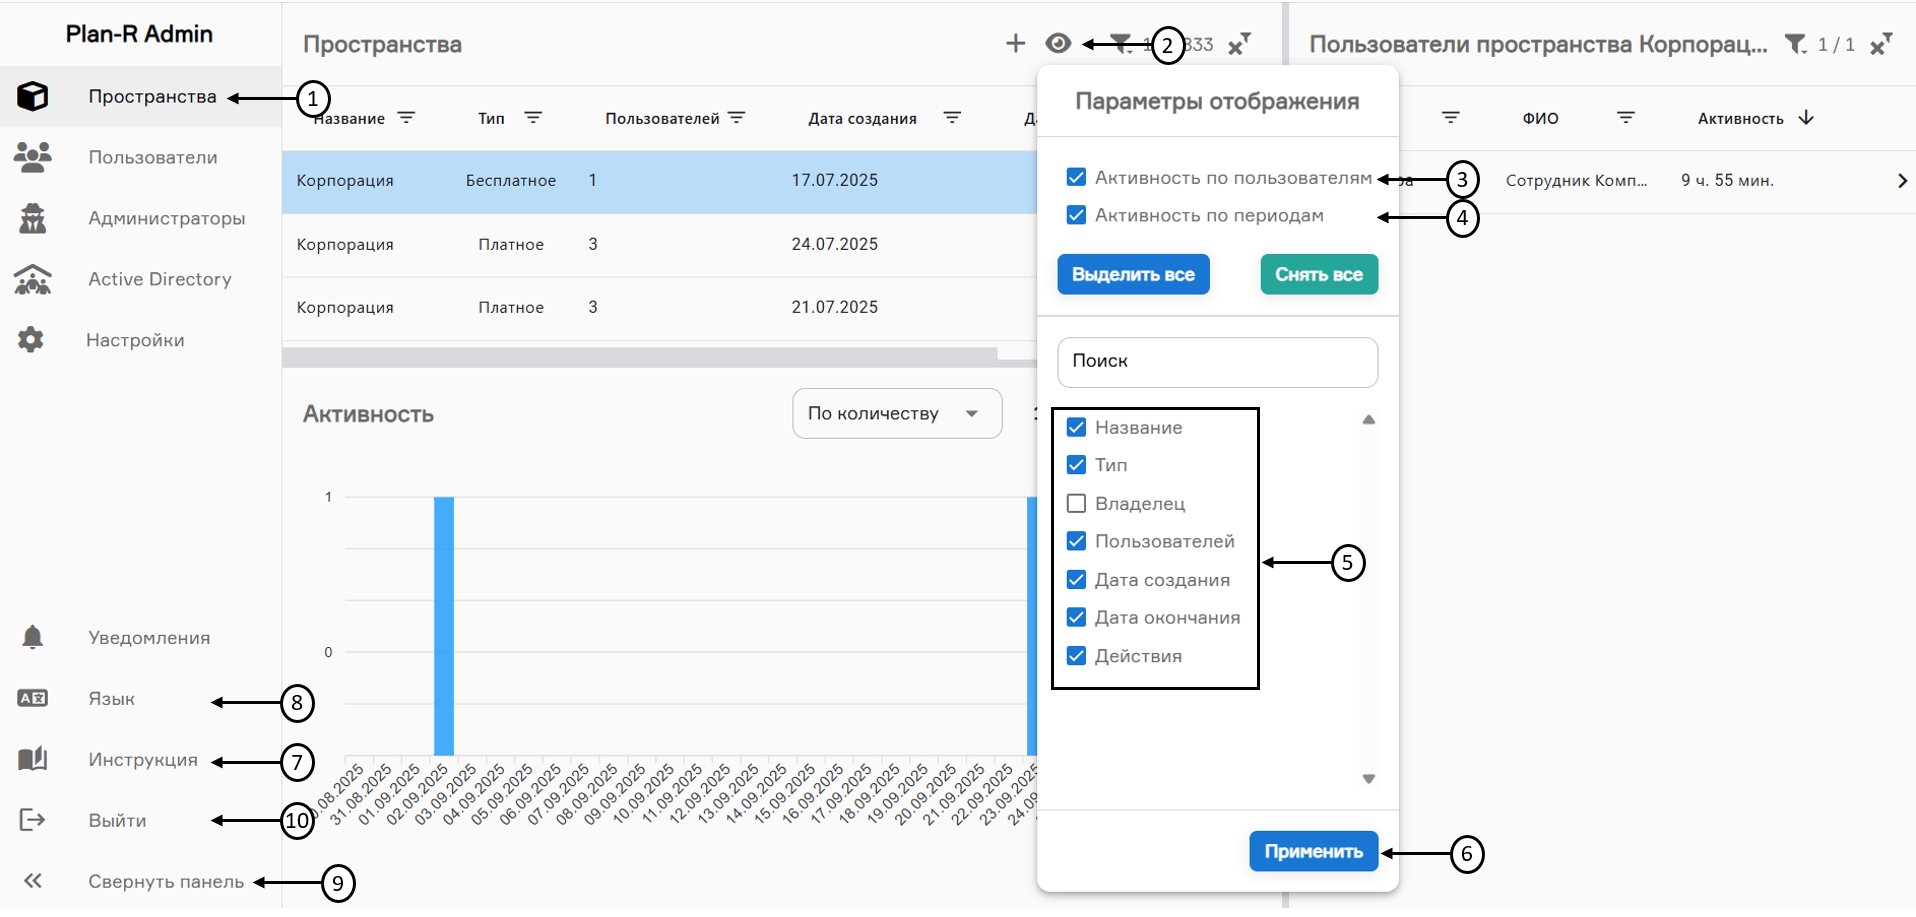Viewport: 1916px width, 917px height.
Task: Open the Администраторы section
Action: click(166, 218)
